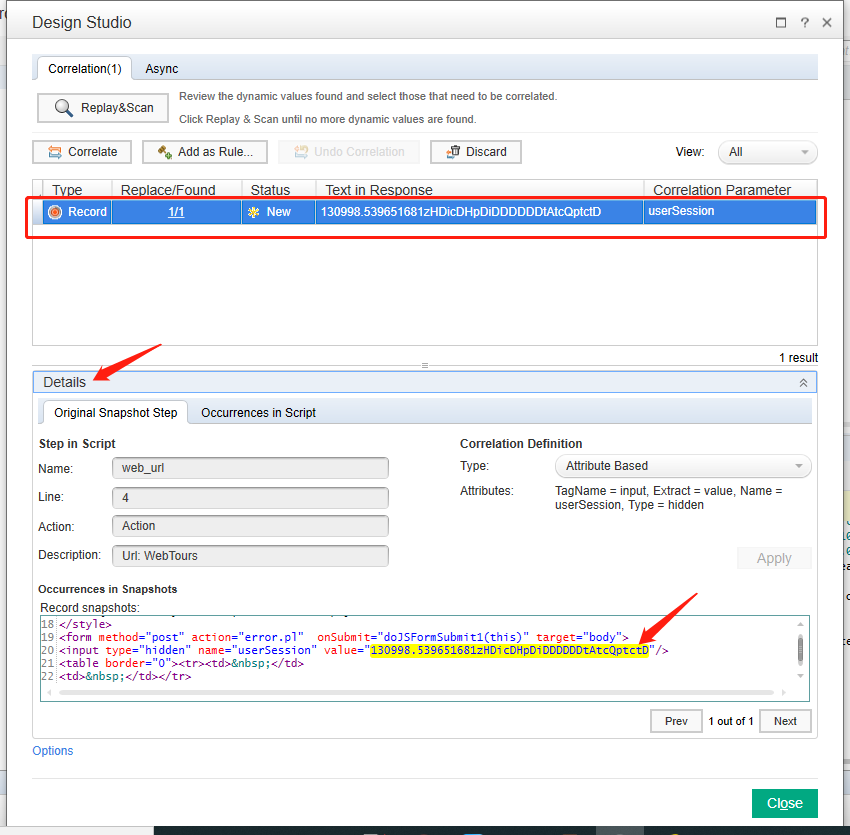Maximize the Design Studio dialog

click(x=781, y=22)
